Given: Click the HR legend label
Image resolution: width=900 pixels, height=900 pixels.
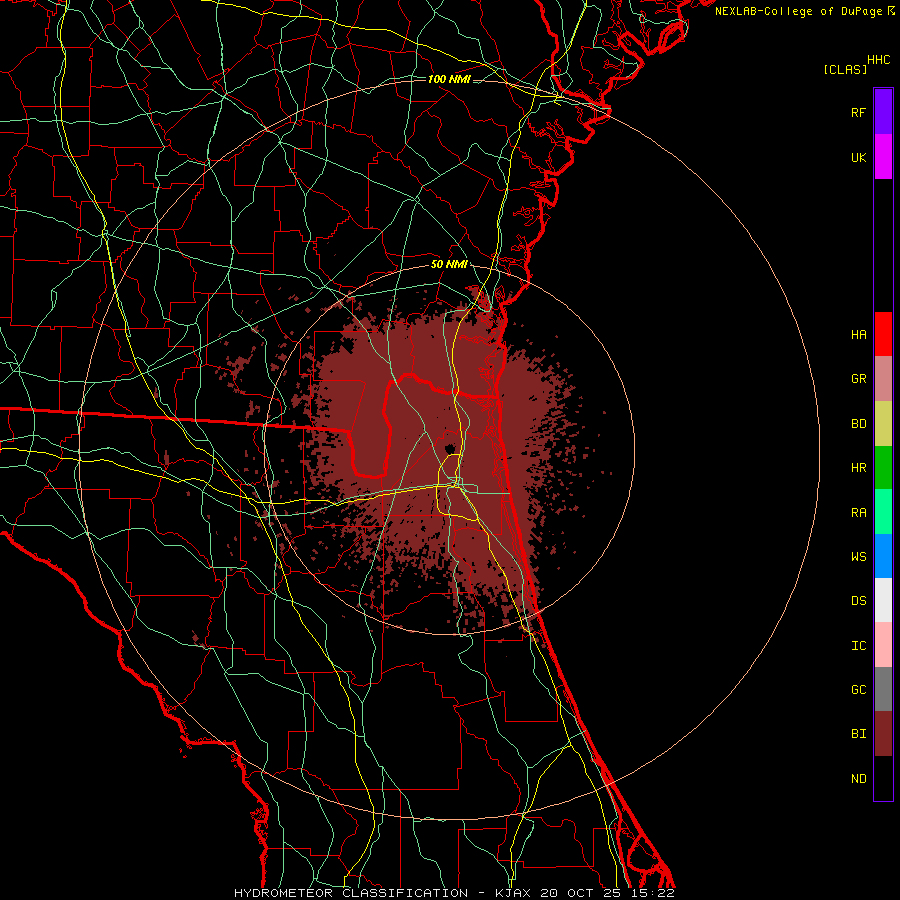Looking at the screenshot, I should [x=858, y=468].
